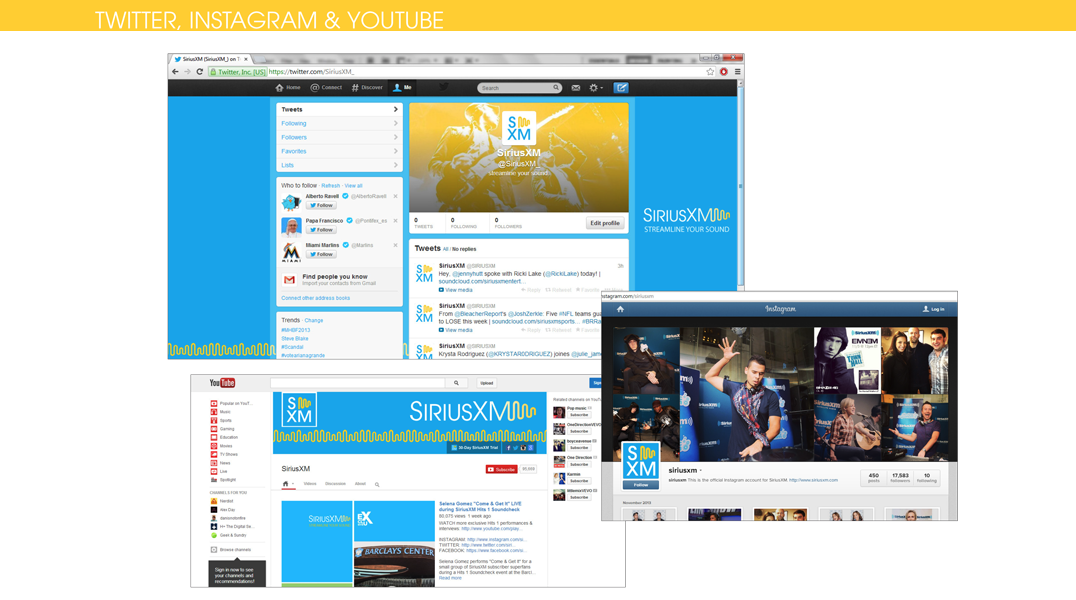The width and height of the screenshot is (1076, 600).
Task: Click the Edit profile button on Twitter
Action: point(605,223)
